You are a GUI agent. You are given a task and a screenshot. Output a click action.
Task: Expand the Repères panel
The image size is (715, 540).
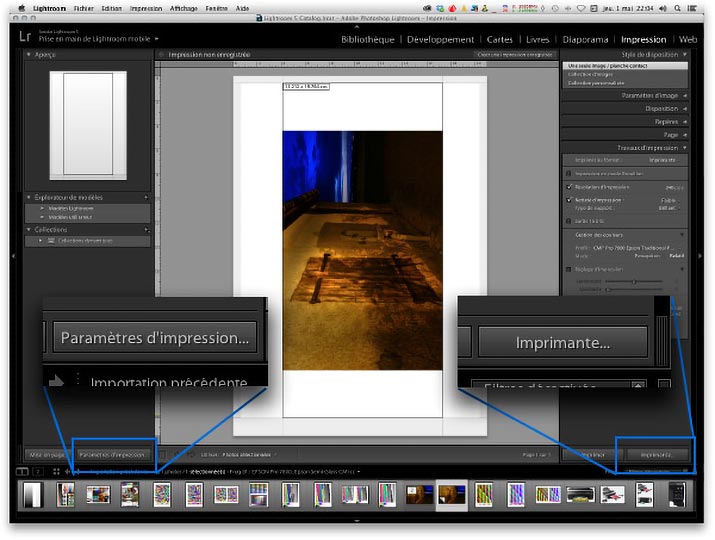point(684,122)
